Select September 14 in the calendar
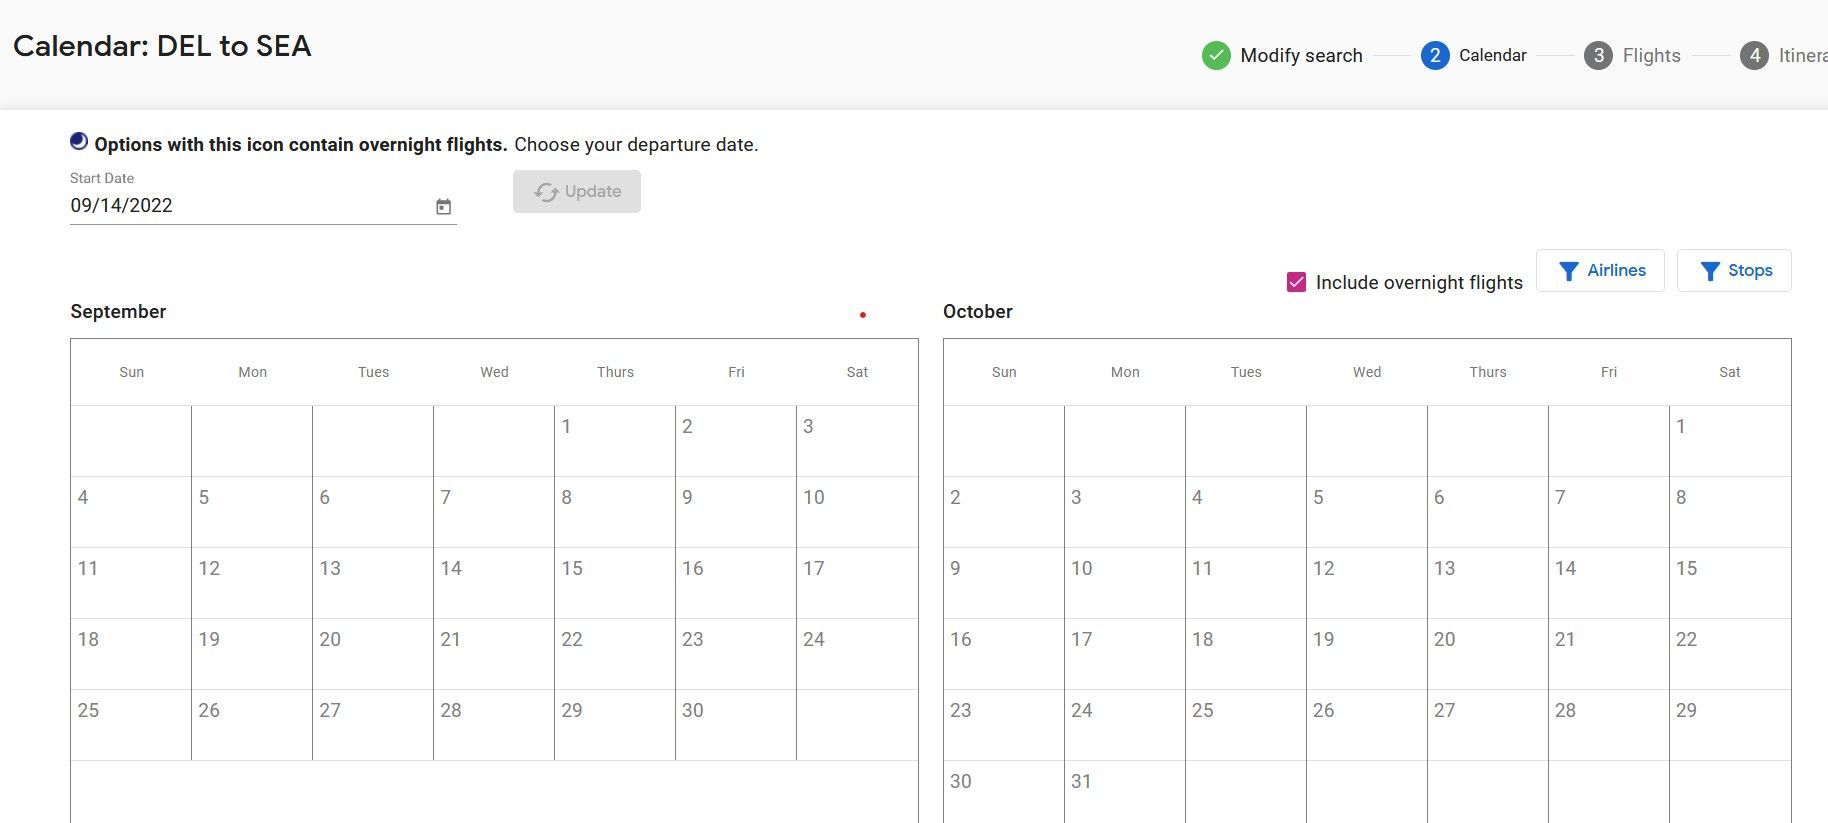 click(494, 583)
